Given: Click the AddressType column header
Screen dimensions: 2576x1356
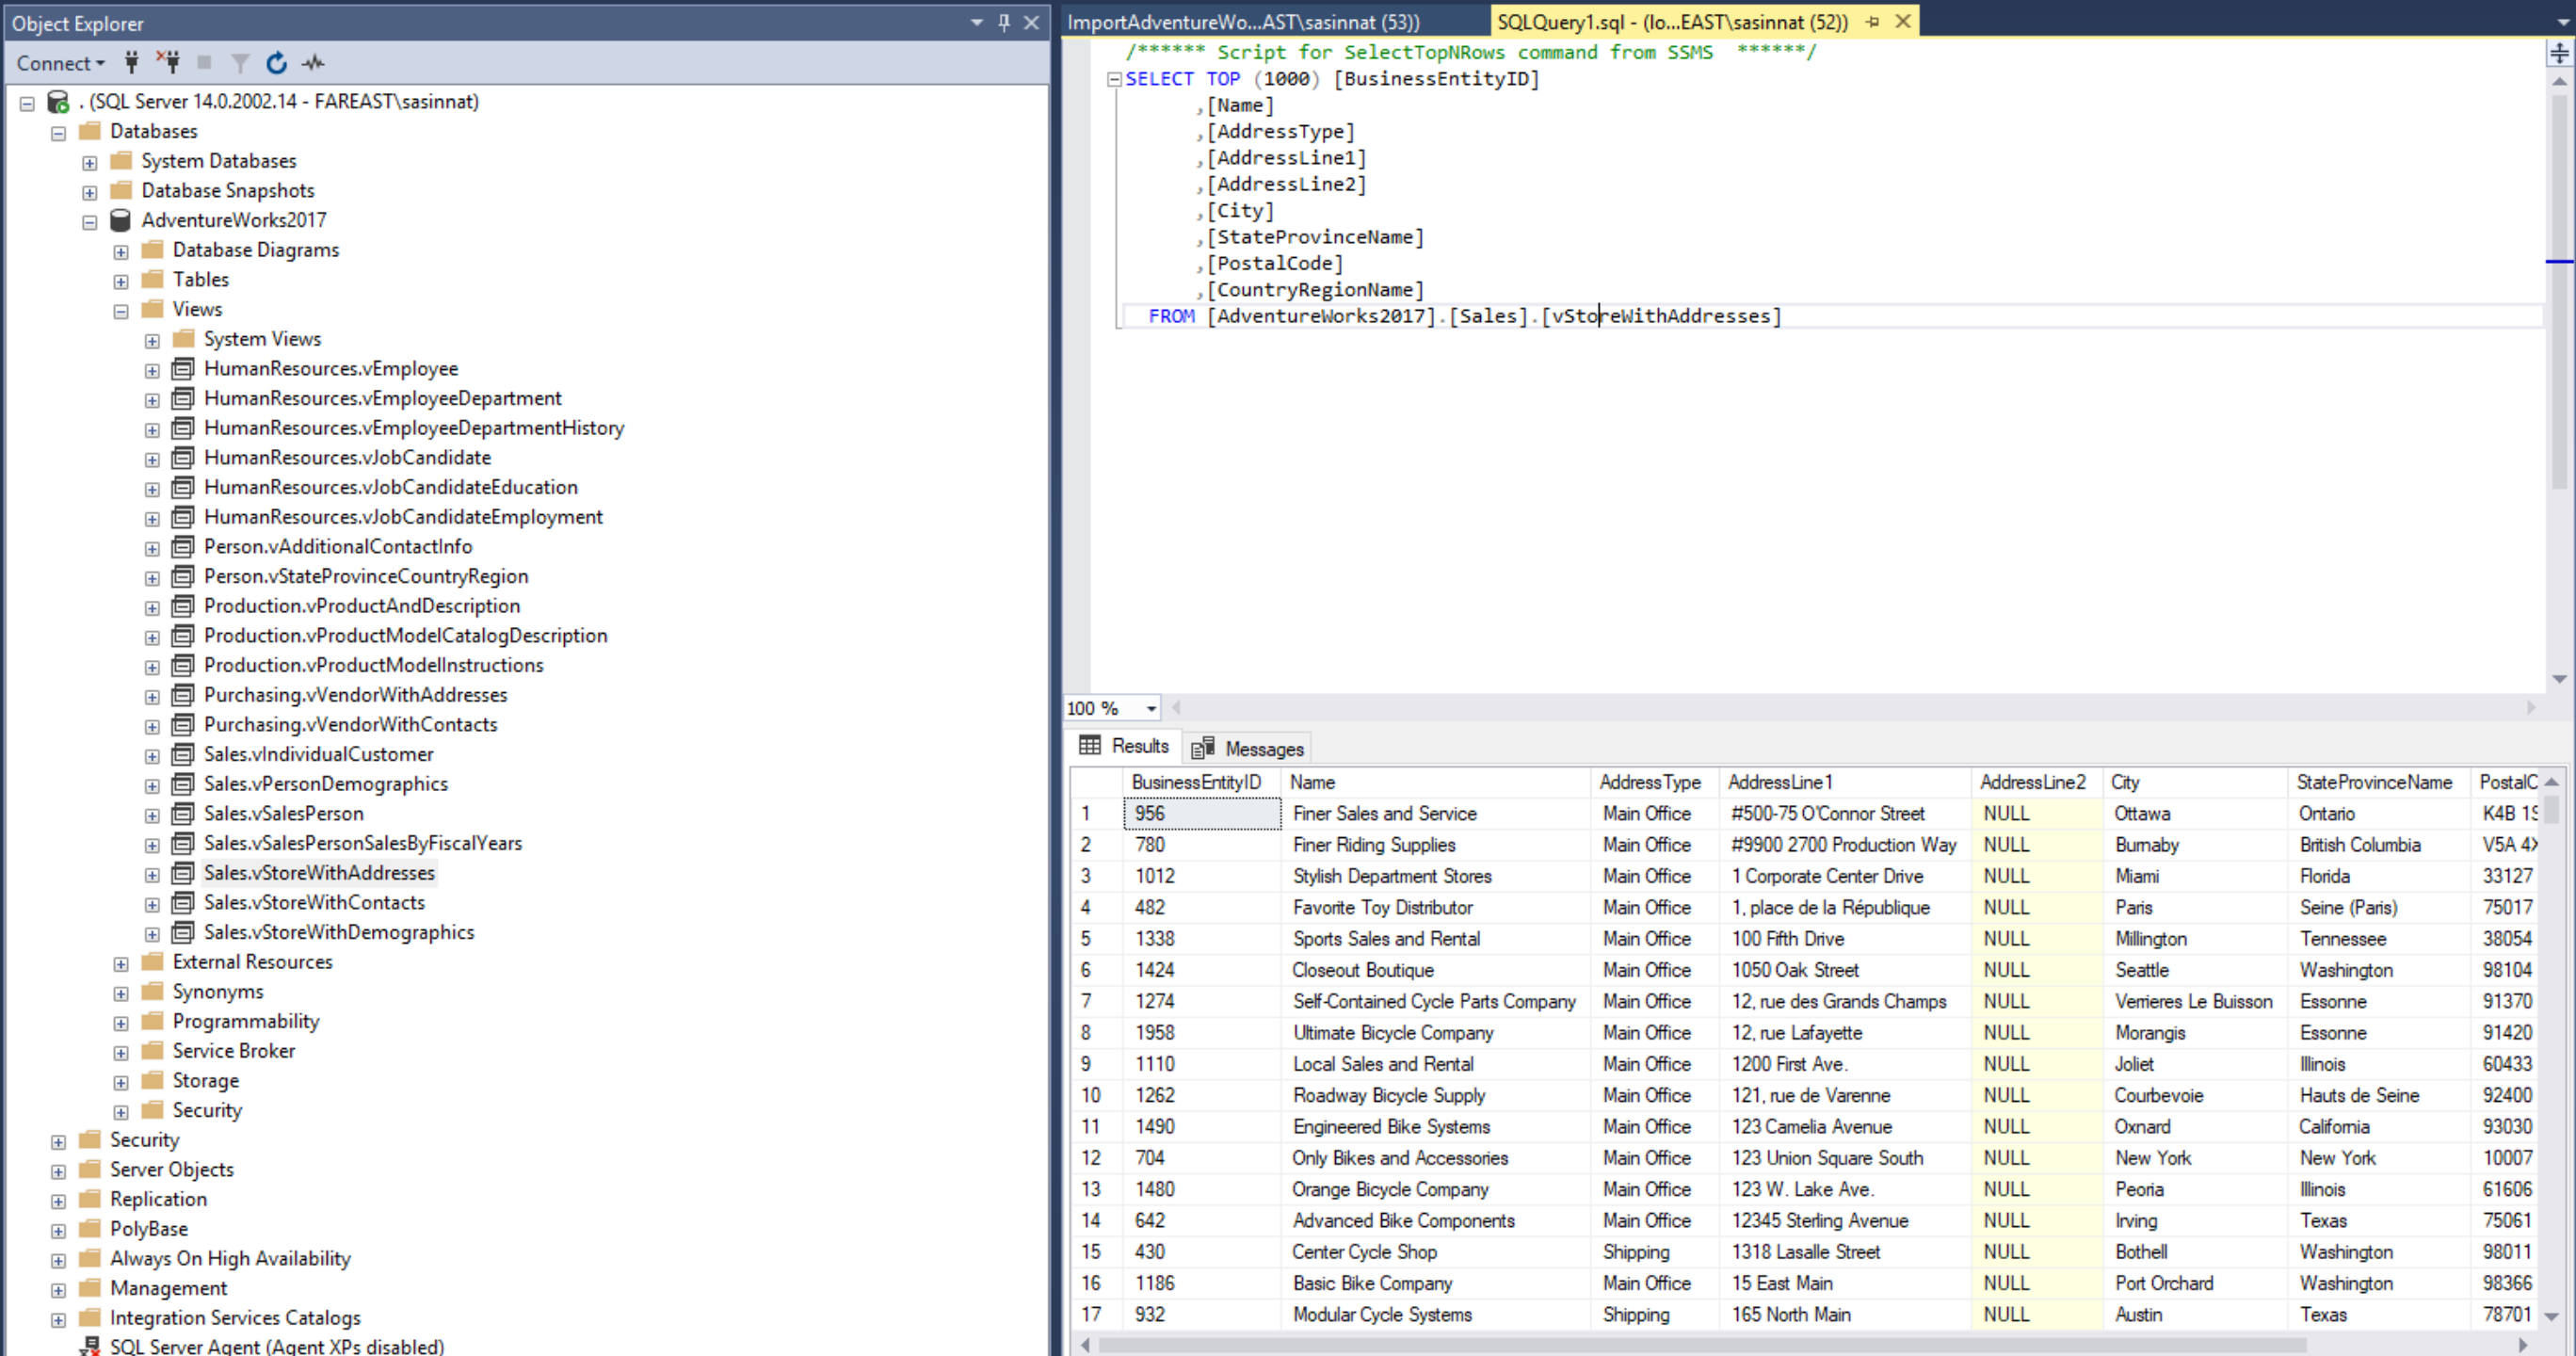Looking at the screenshot, I should pos(1654,782).
